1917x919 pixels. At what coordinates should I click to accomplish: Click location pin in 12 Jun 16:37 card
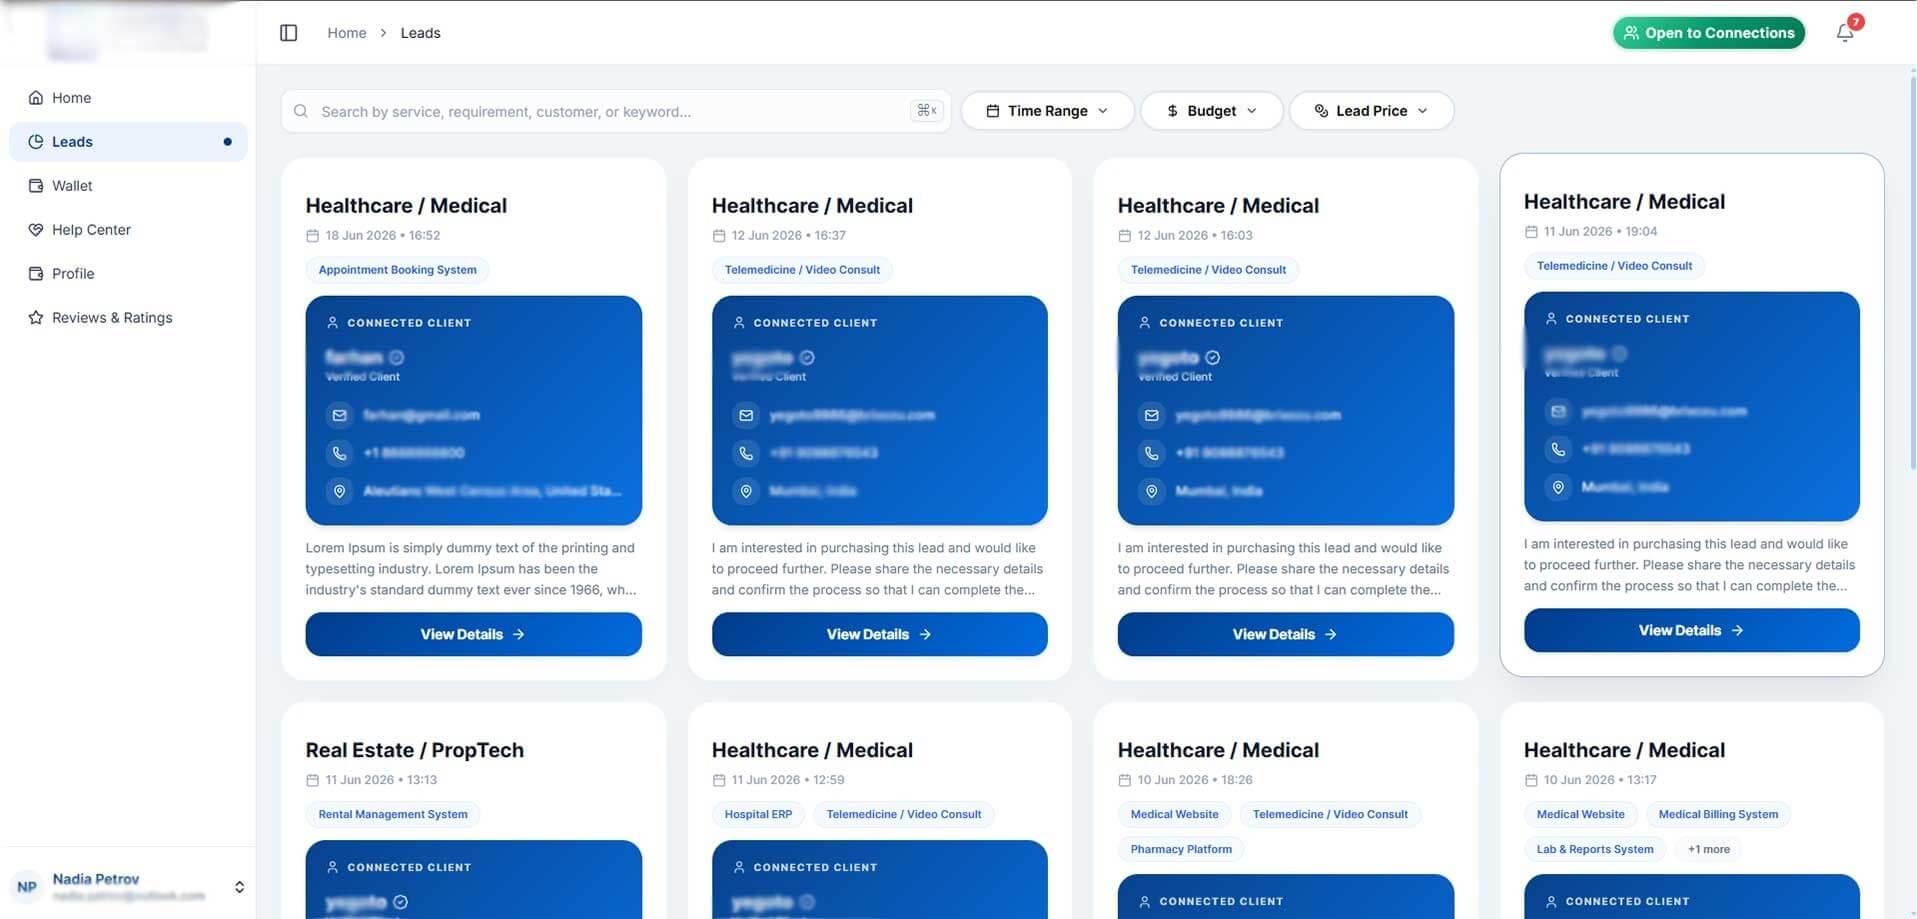tap(746, 491)
